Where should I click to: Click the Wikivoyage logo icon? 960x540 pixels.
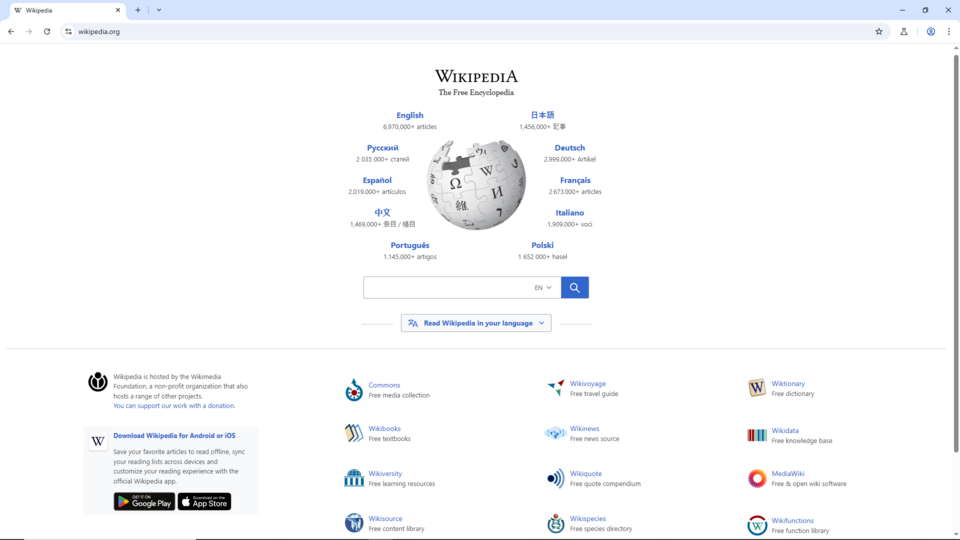pos(556,388)
